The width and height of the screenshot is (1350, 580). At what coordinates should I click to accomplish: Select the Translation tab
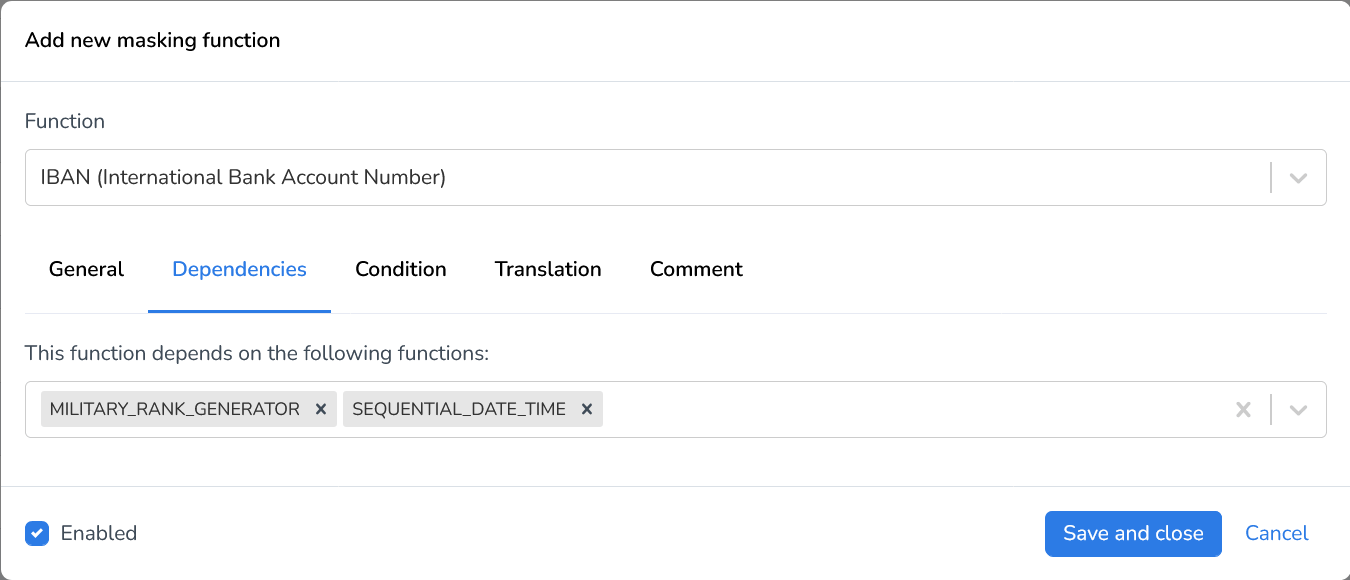point(548,269)
